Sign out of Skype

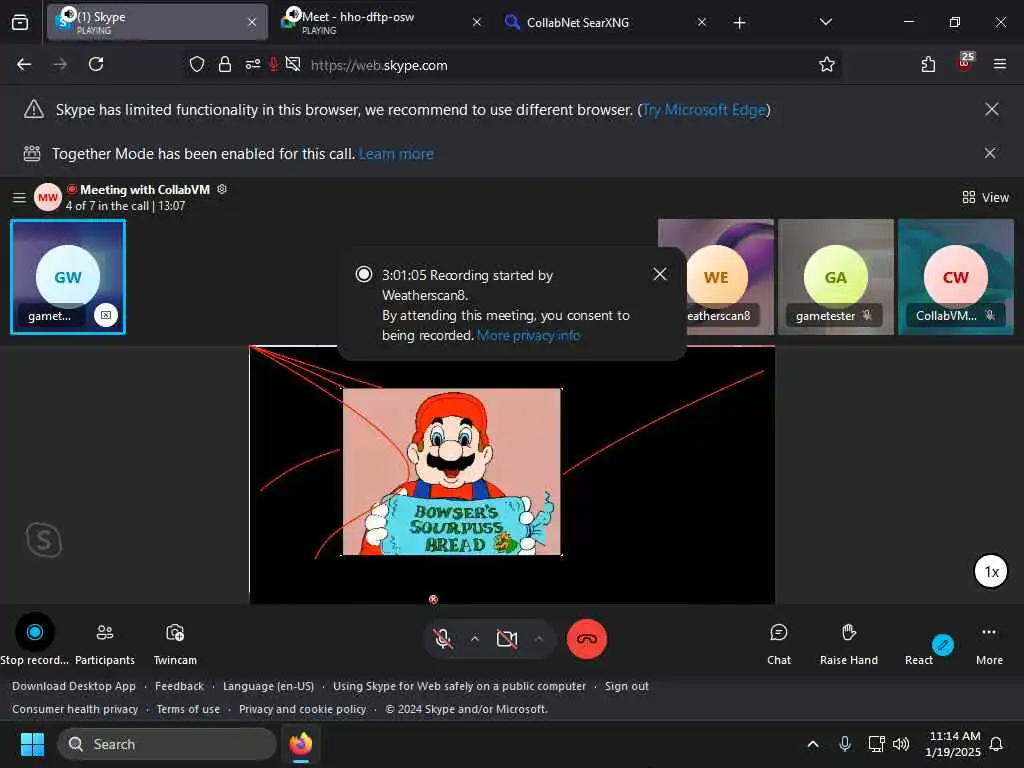(x=626, y=686)
